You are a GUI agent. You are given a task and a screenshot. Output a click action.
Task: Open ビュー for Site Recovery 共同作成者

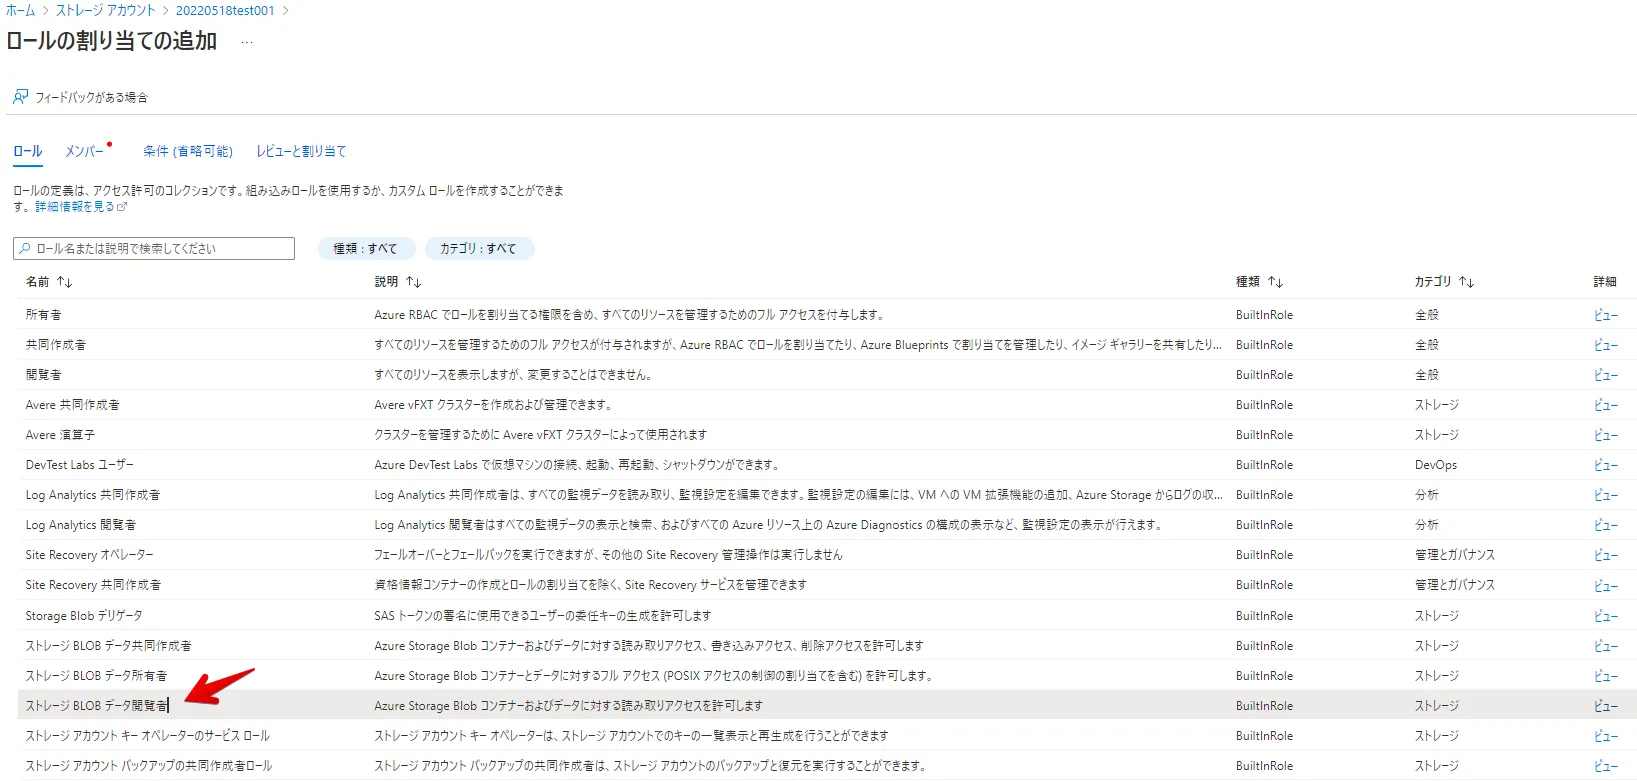[x=1605, y=584]
